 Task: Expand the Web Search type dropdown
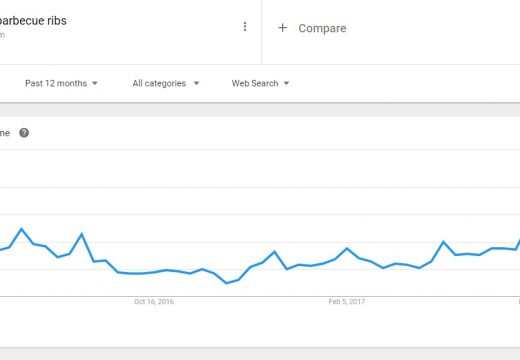click(260, 83)
